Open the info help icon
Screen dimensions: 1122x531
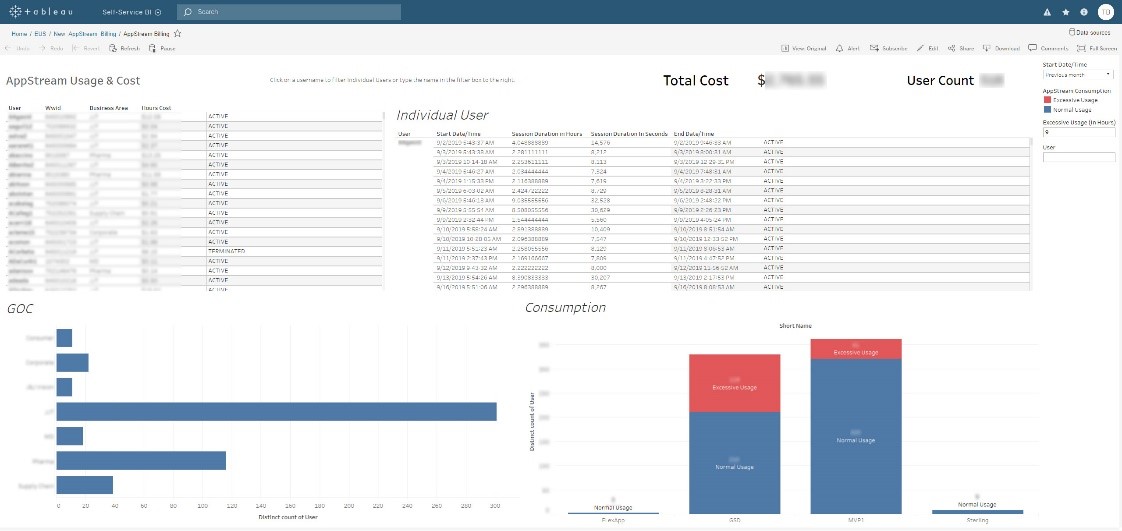[x=1084, y=12]
